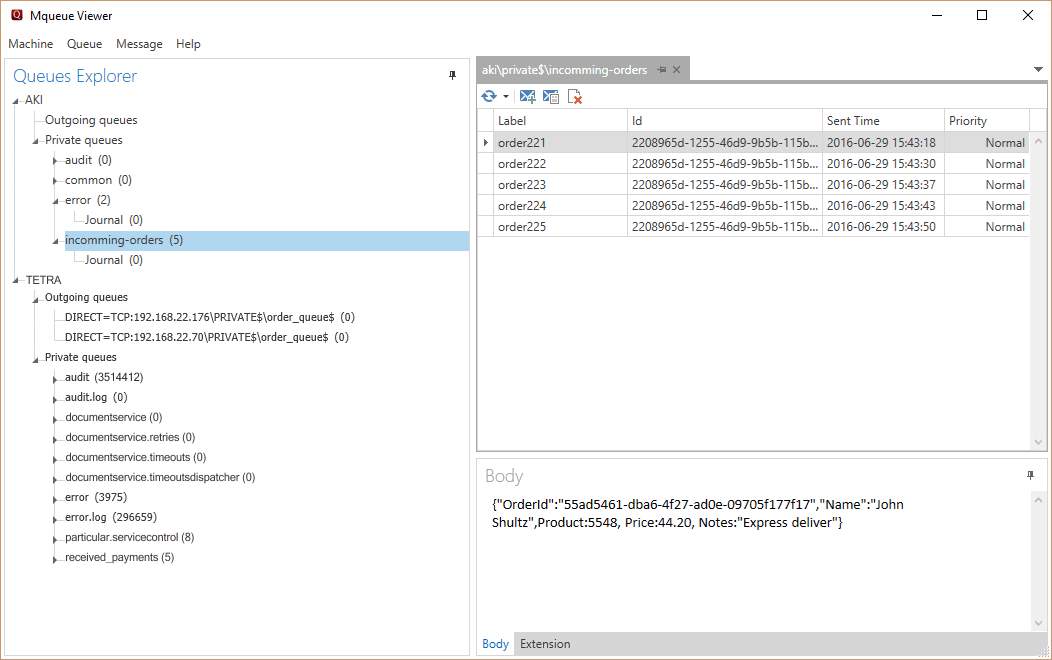Pin the Body panel
Image resolution: width=1052 pixels, height=660 pixels.
click(x=1031, y=476)
